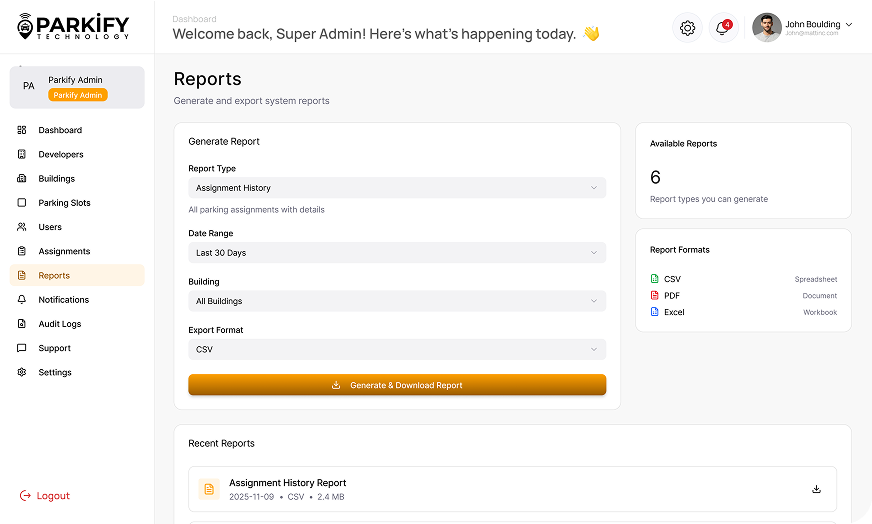Expand the Building selection dropdown

[x=396, y=301]
